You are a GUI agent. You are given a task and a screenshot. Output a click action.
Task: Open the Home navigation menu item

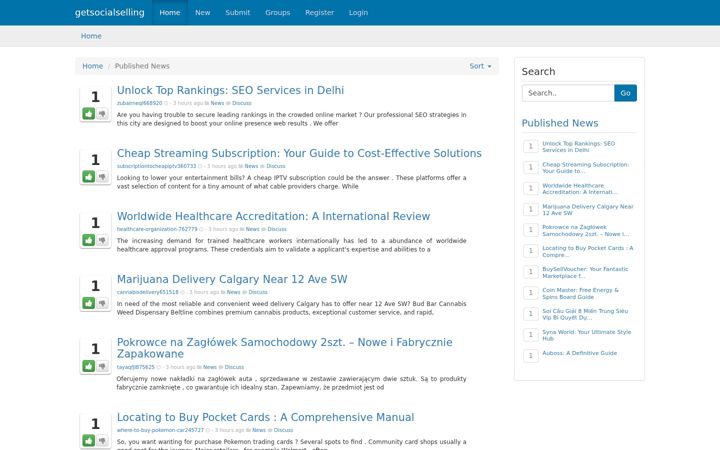coord(170,12)
